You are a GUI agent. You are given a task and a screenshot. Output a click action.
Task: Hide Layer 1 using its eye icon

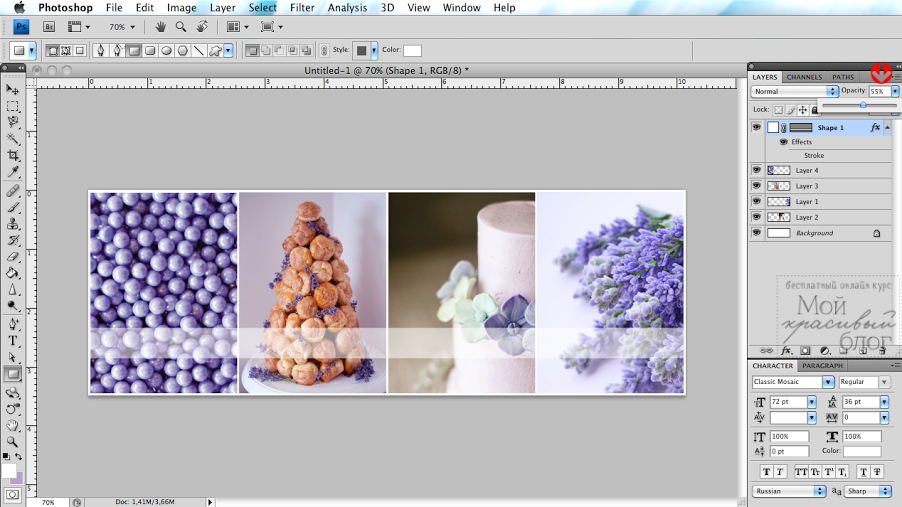(x=756, y=201)
